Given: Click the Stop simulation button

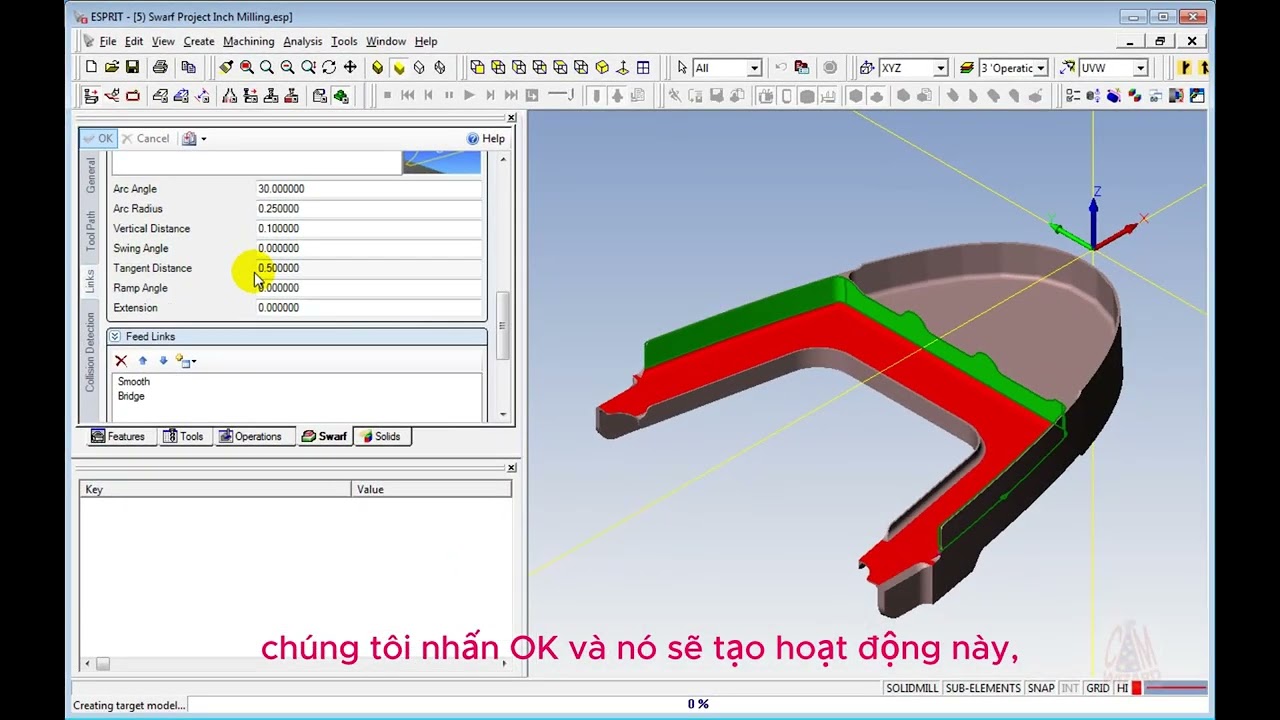Looking at the screenshot, I should 387,95.
